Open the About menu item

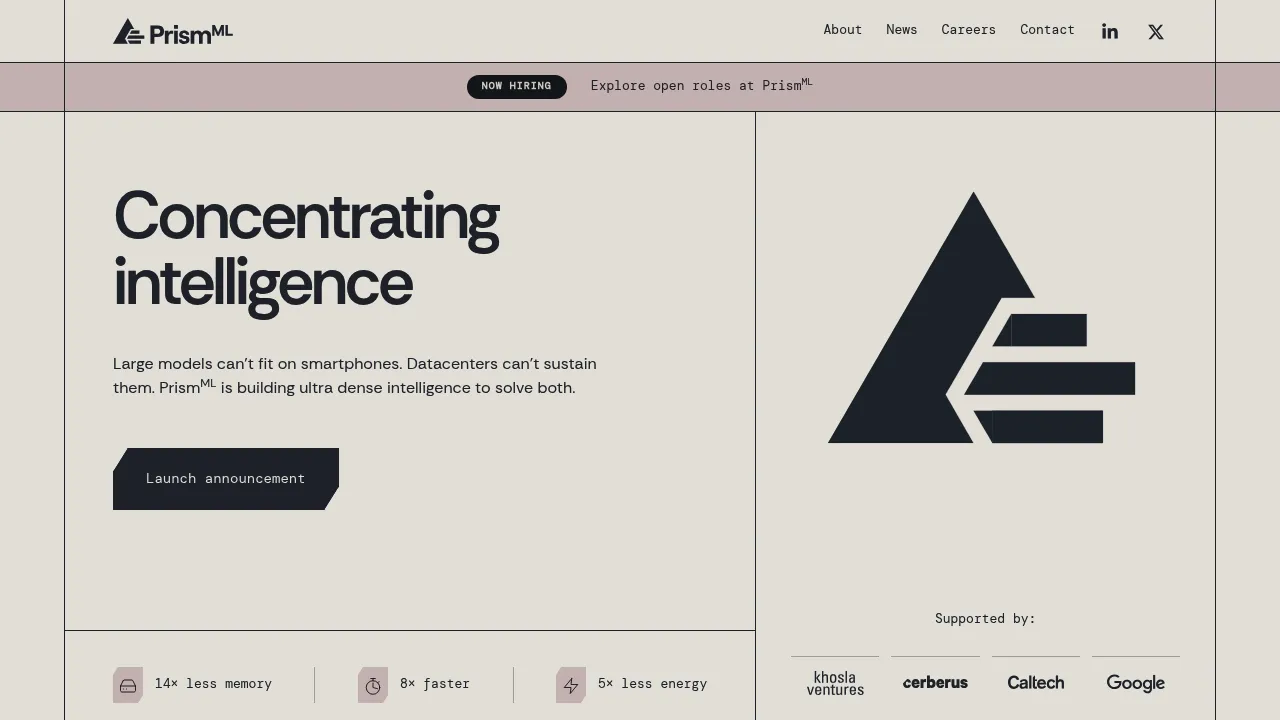pos(843,30)
